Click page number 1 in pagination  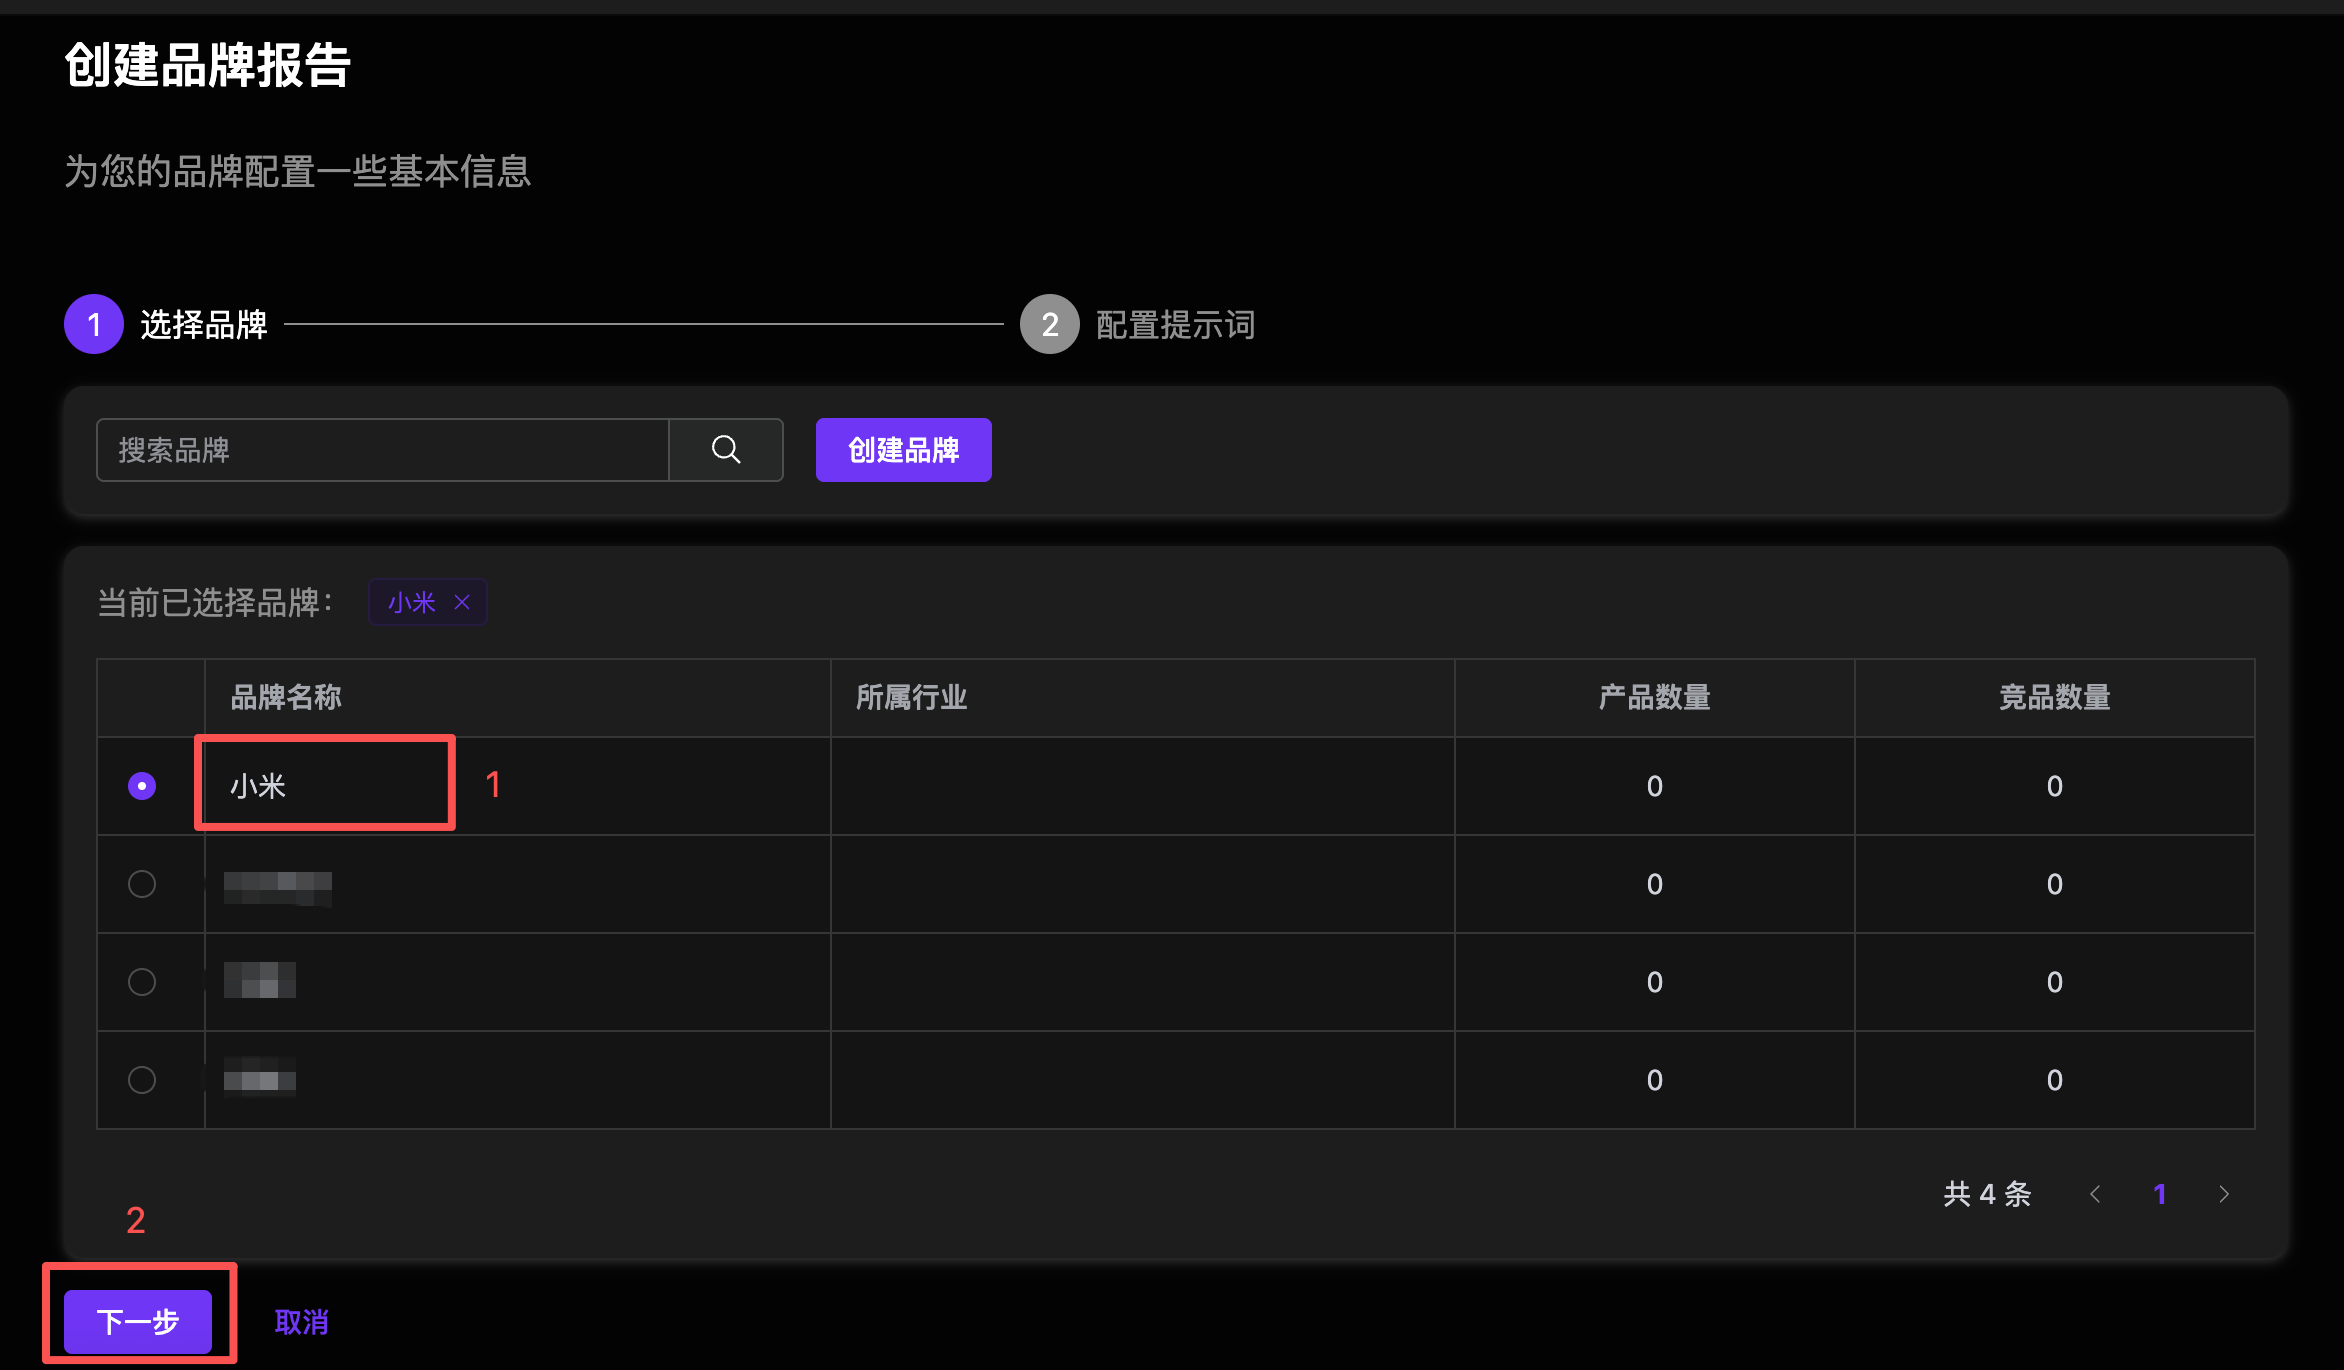click(x=2159, y=1194)
